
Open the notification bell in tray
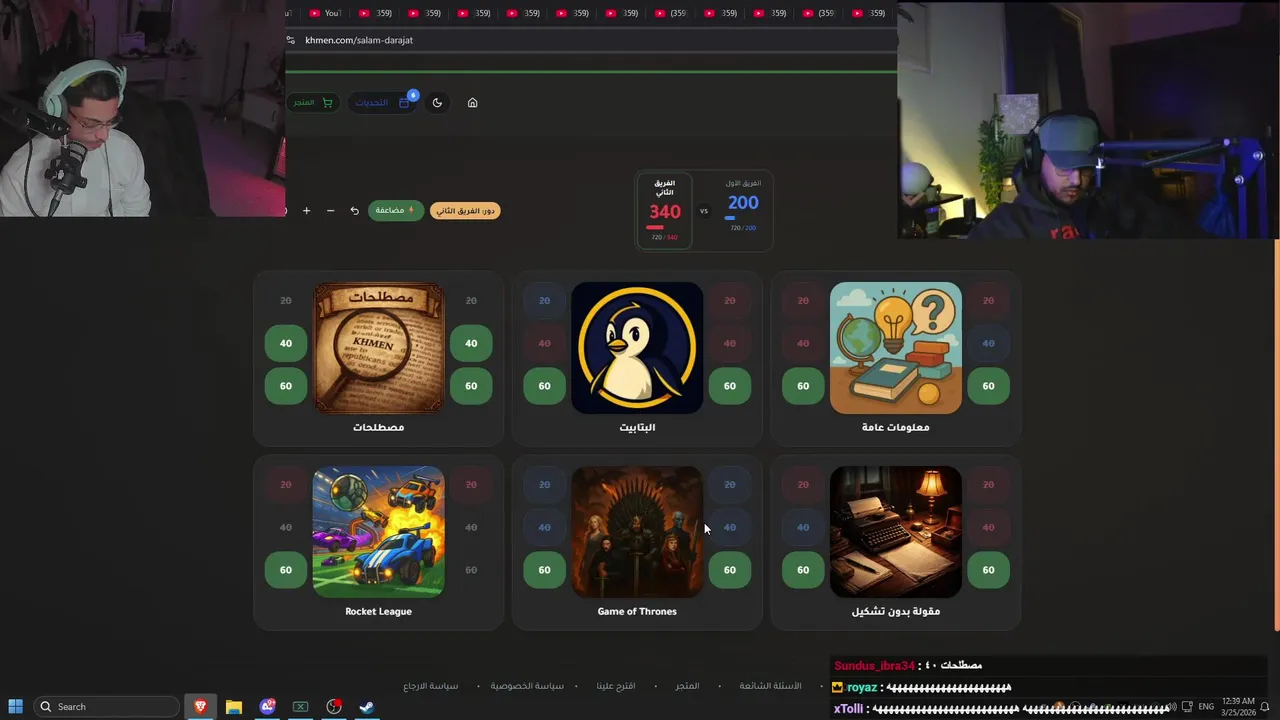coord(1265,706)
